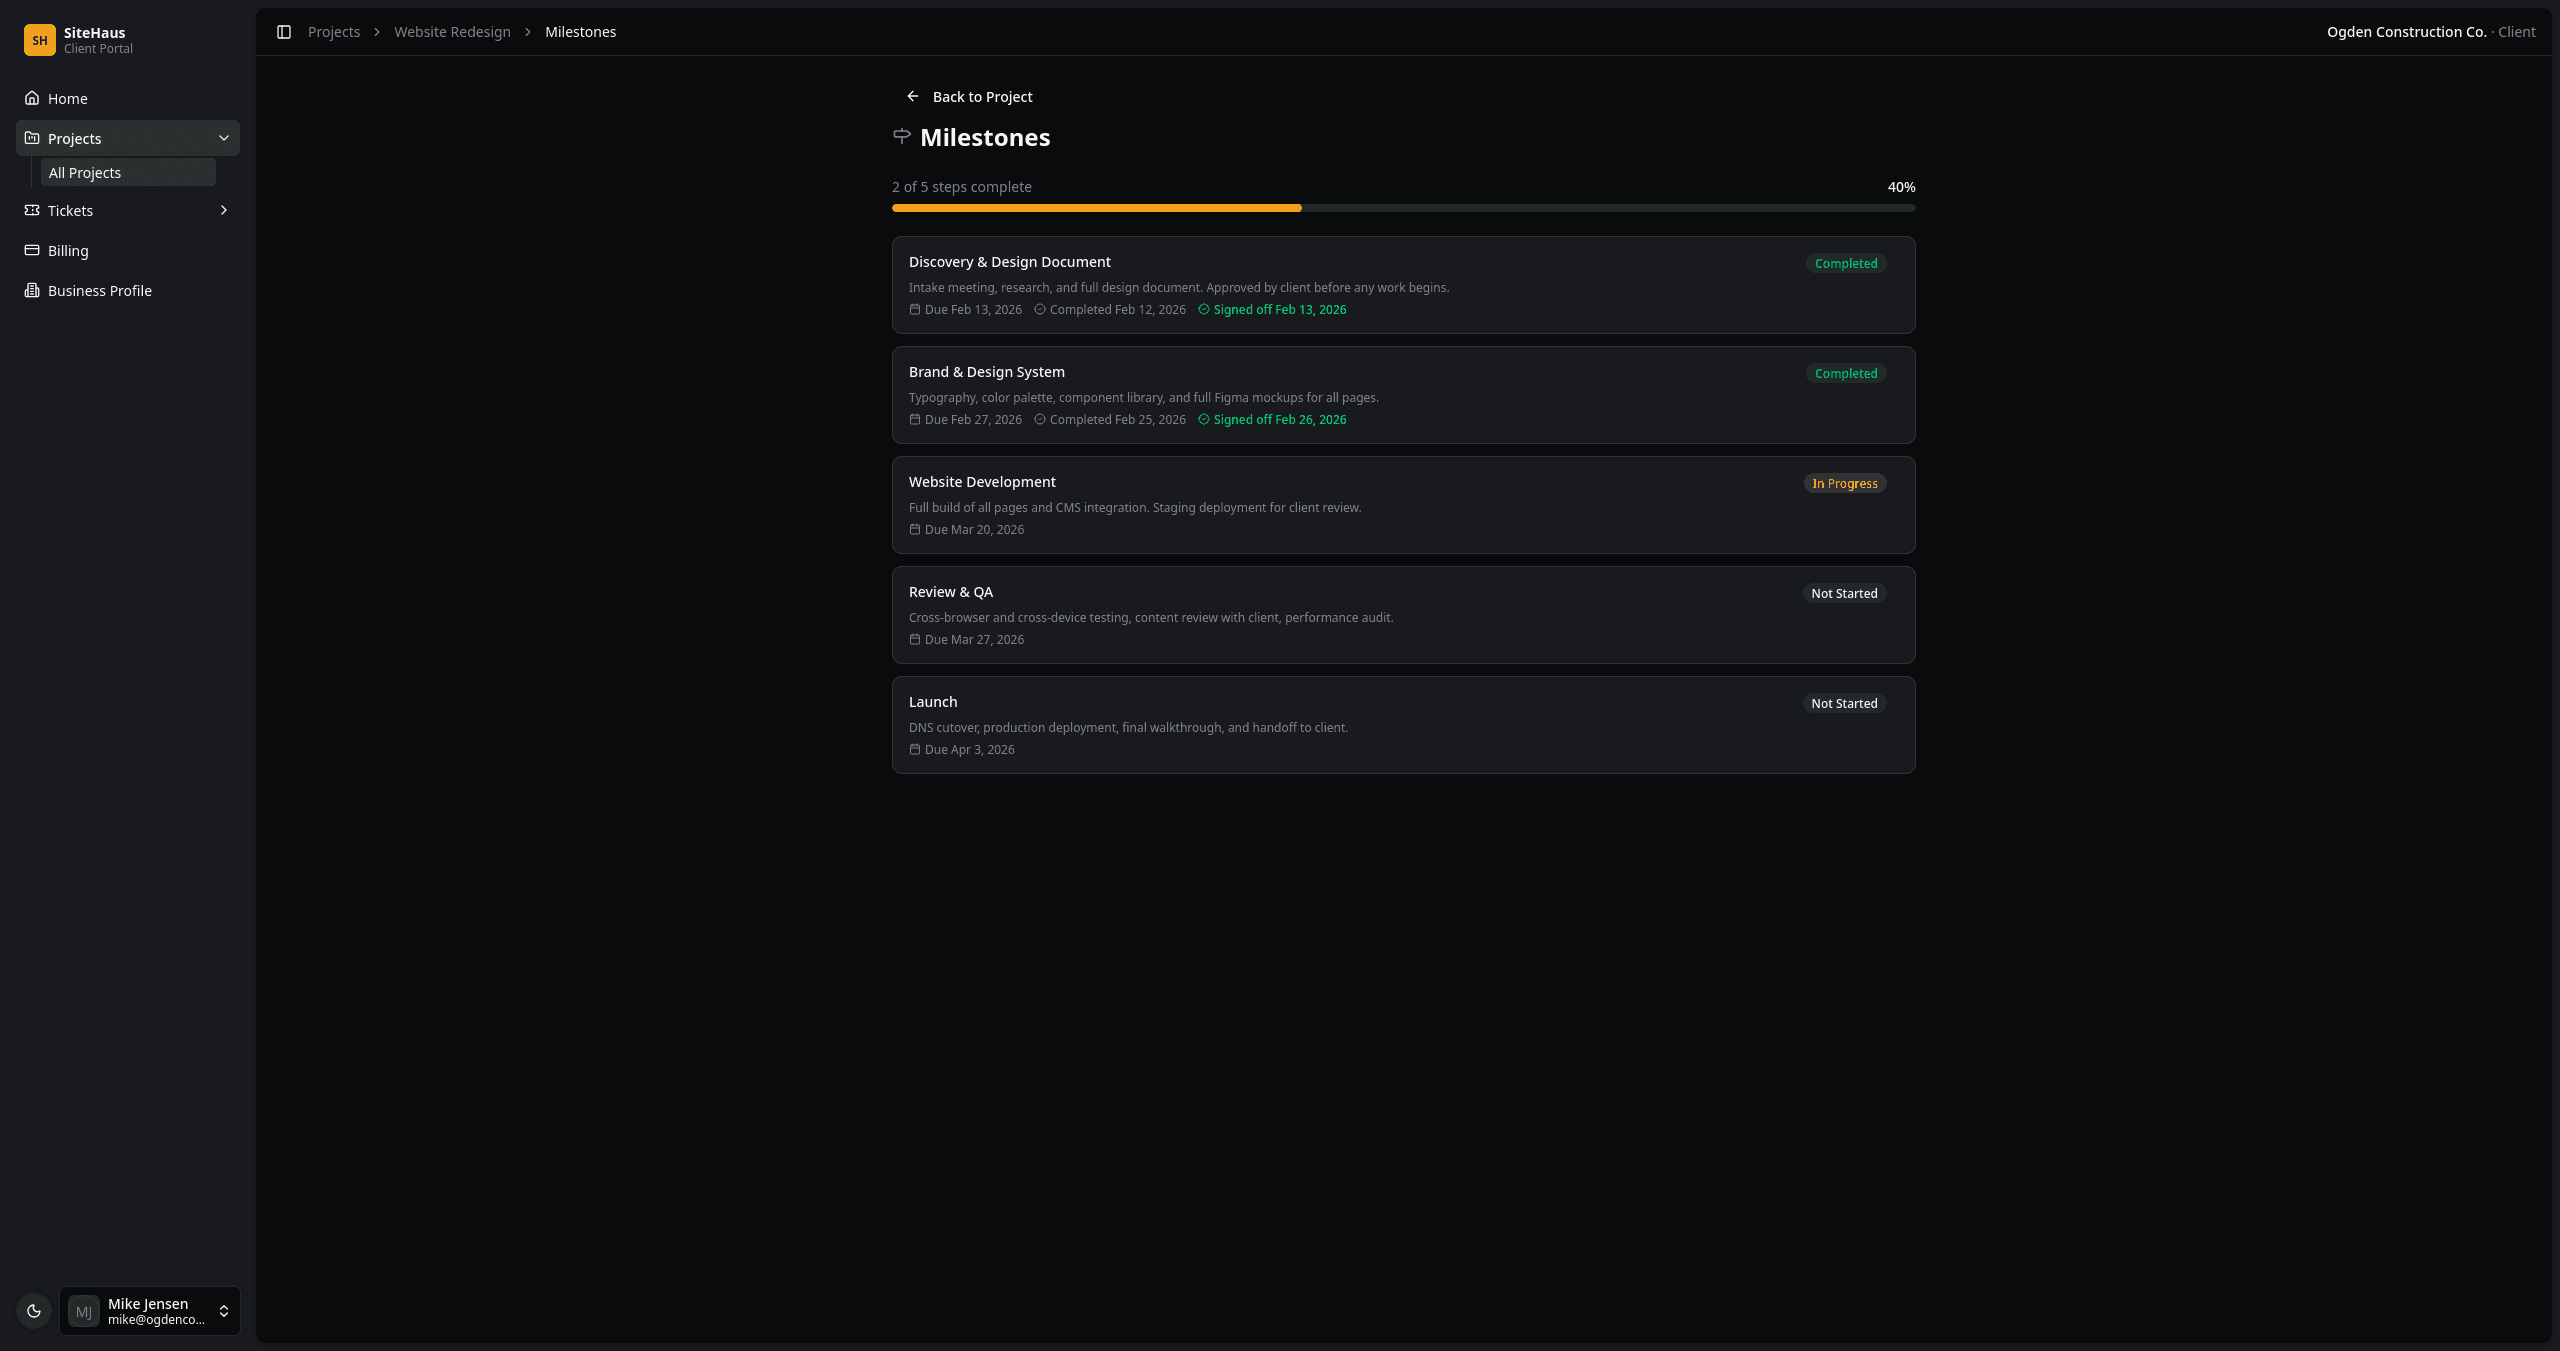
Task: Select Website Redesign in the breadcrumb
Action: point(451,31)
